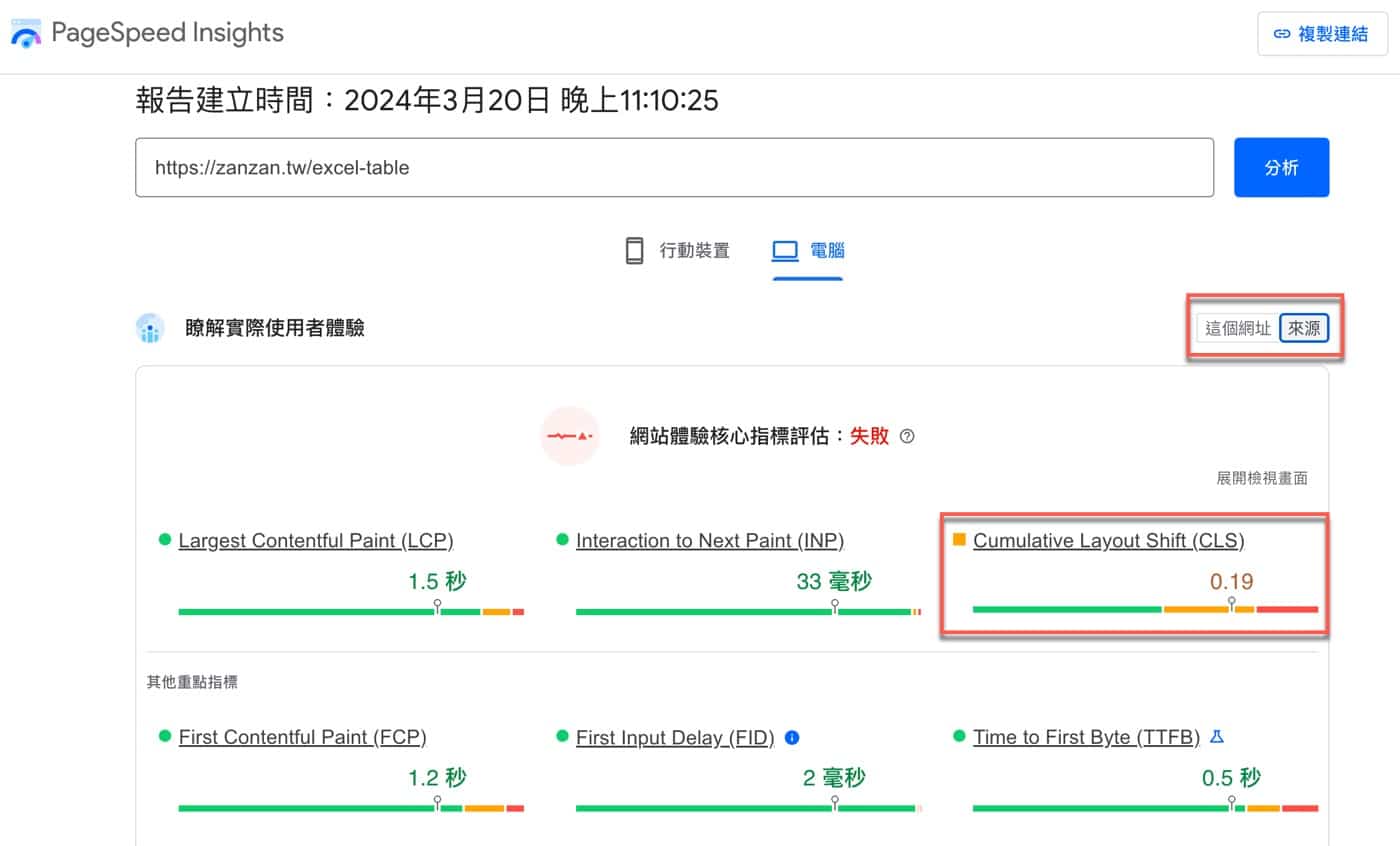Click the 33 毫秒 INP value
Image resolution: width=1400 pixels, height=846 pixels.
point(833,581)
